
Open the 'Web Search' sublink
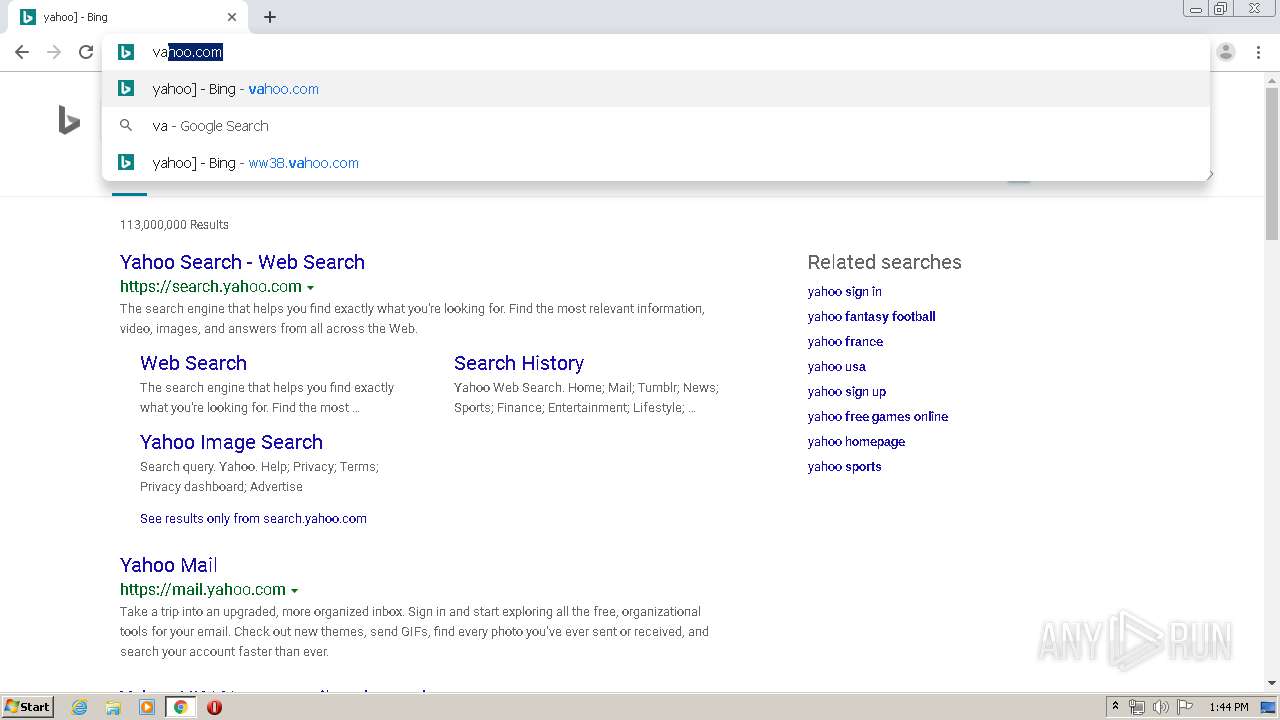tap(193, 363)
